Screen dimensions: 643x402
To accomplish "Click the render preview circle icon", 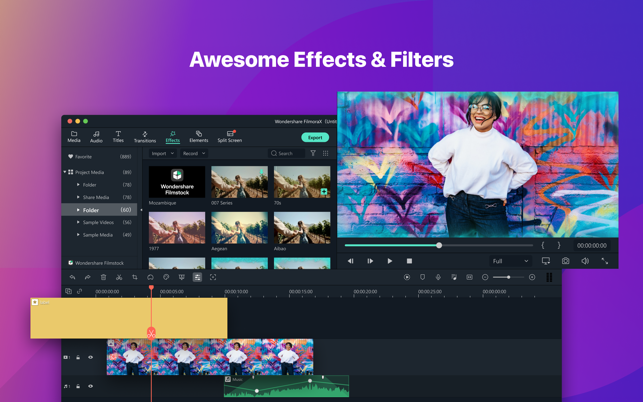I will point(407,277).
